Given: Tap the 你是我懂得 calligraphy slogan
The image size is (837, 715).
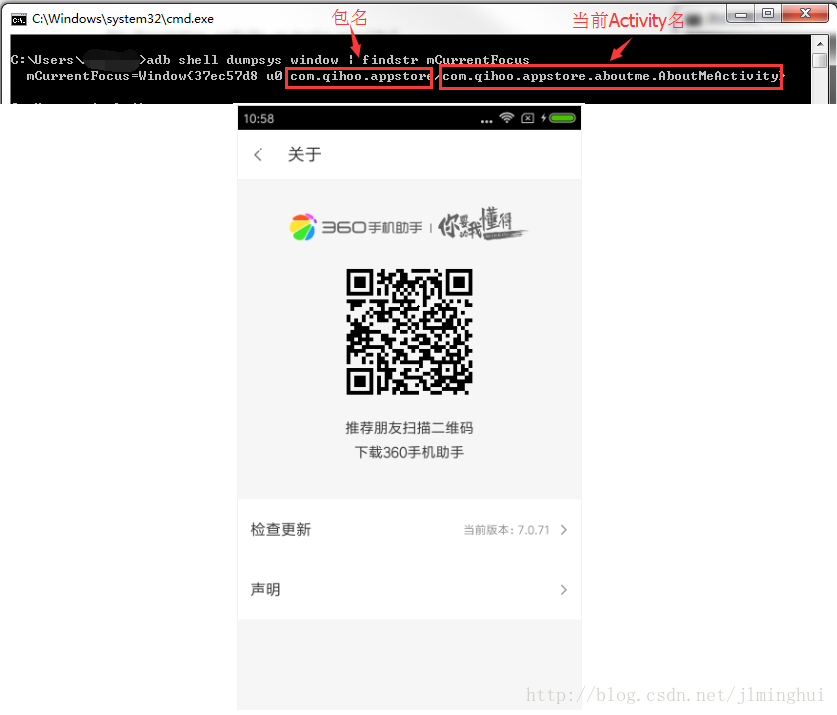Looking at the screenshot, I should (x=483, y=224).
